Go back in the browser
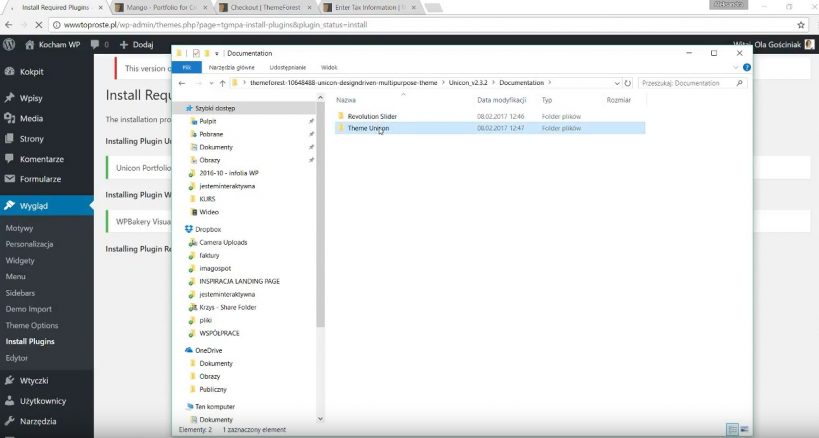Image resolution: width=819 pixels, height=438 pixels. (8, 25)
